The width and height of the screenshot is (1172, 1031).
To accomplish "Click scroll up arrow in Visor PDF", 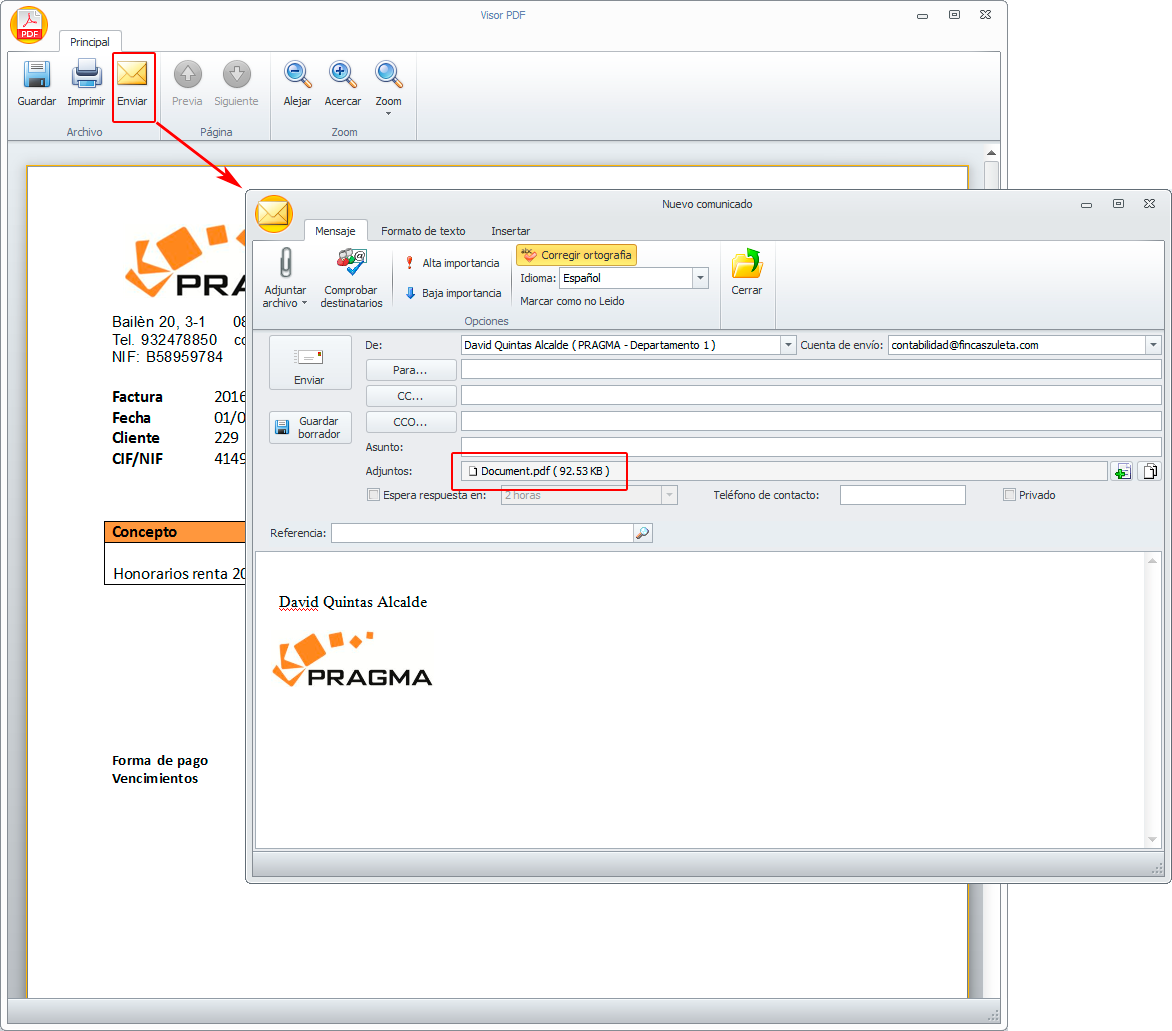I will (991, 153).
